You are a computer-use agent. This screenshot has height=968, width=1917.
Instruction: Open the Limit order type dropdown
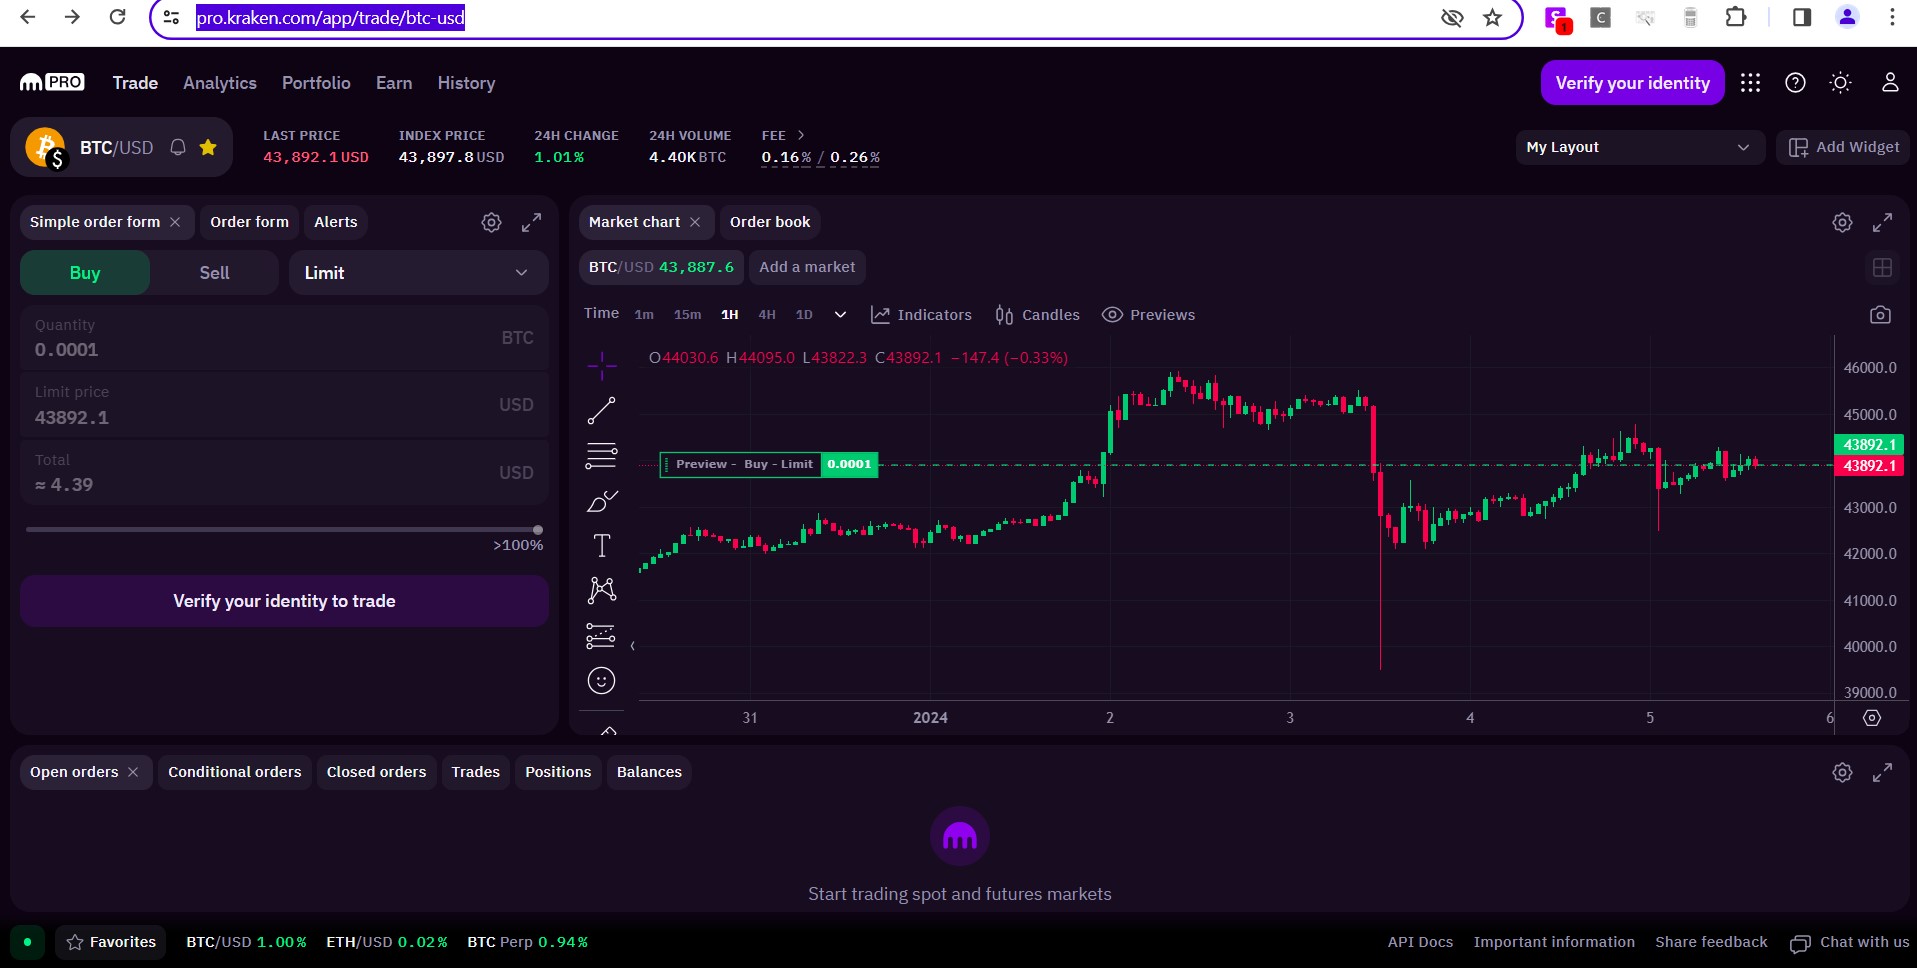pos(418,273)
